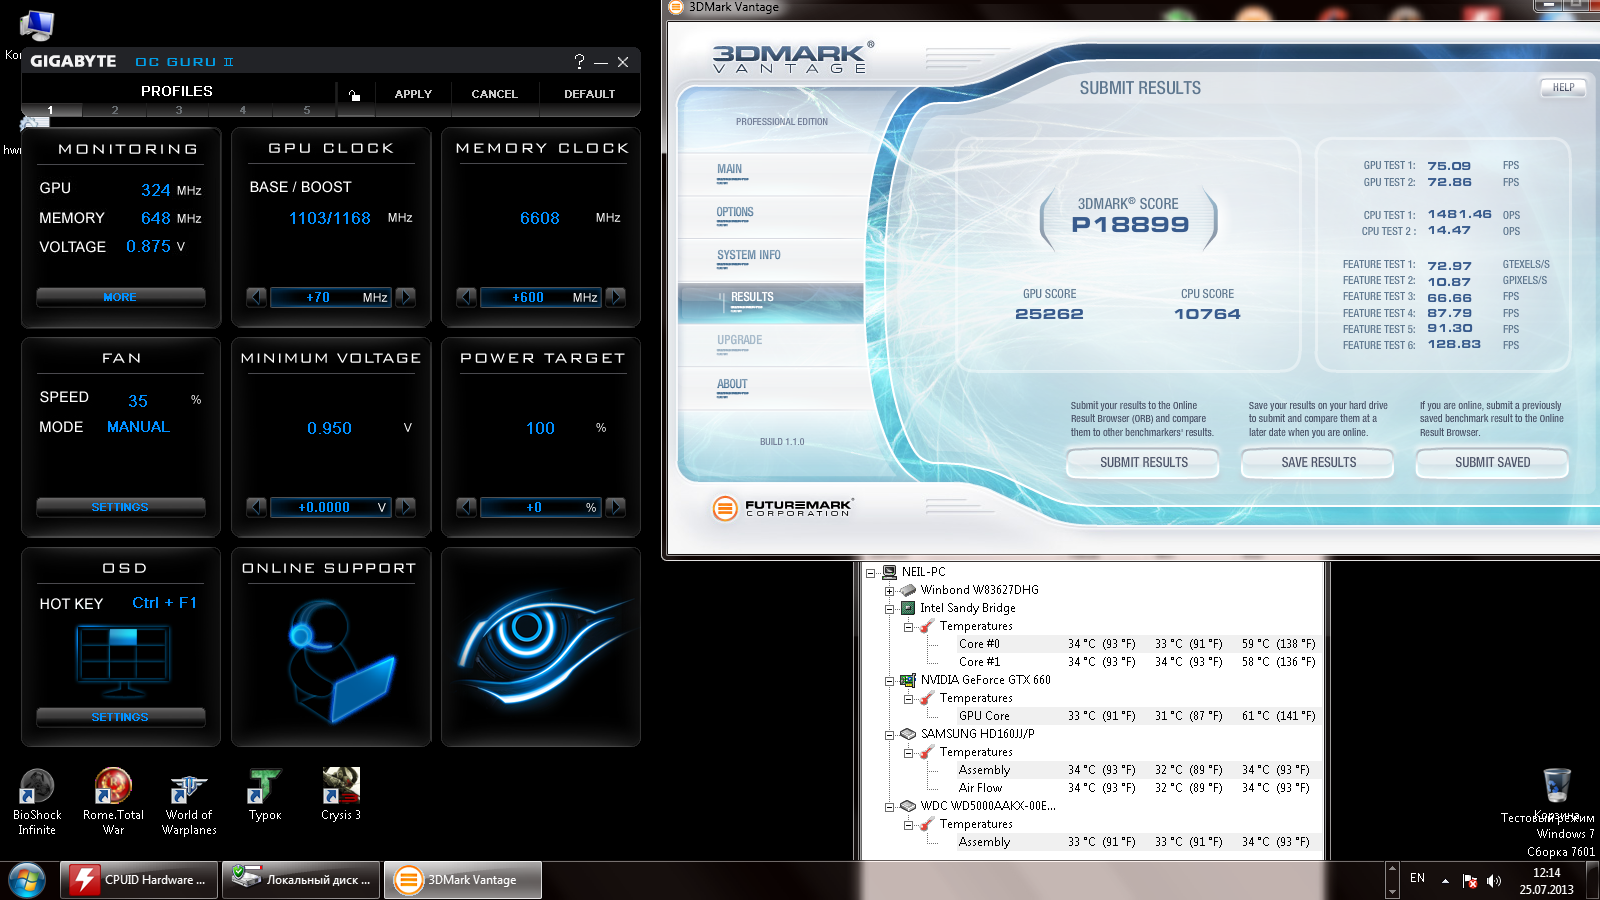This screenshot has width=1600, height=900.
Task: Cancel the OC Guru changes
Action: click(494, 94)
